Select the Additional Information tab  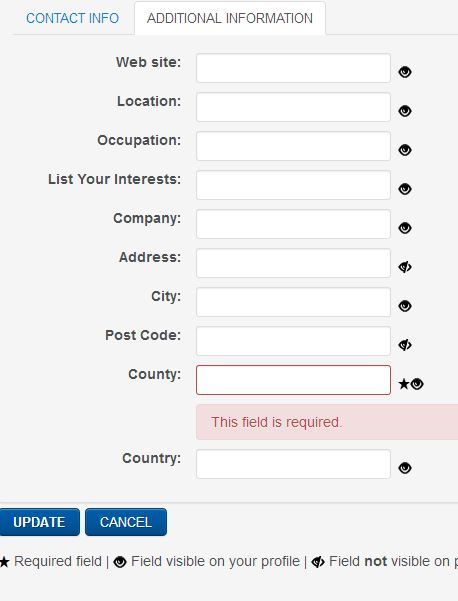click(x=230, y=18)
